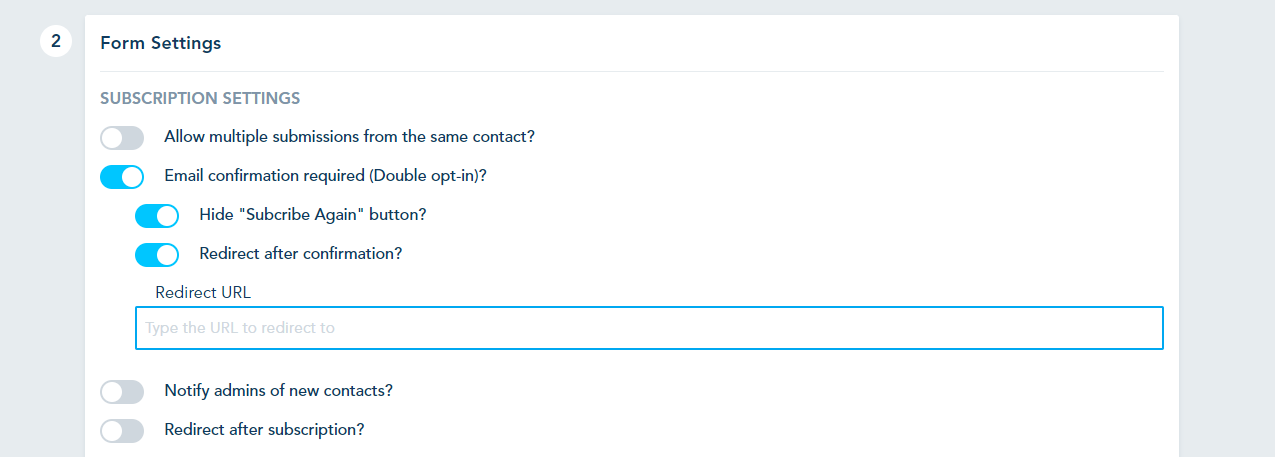Click the step 2 number badge
This screenshot has height=457, width=1275.
point(56,42)
